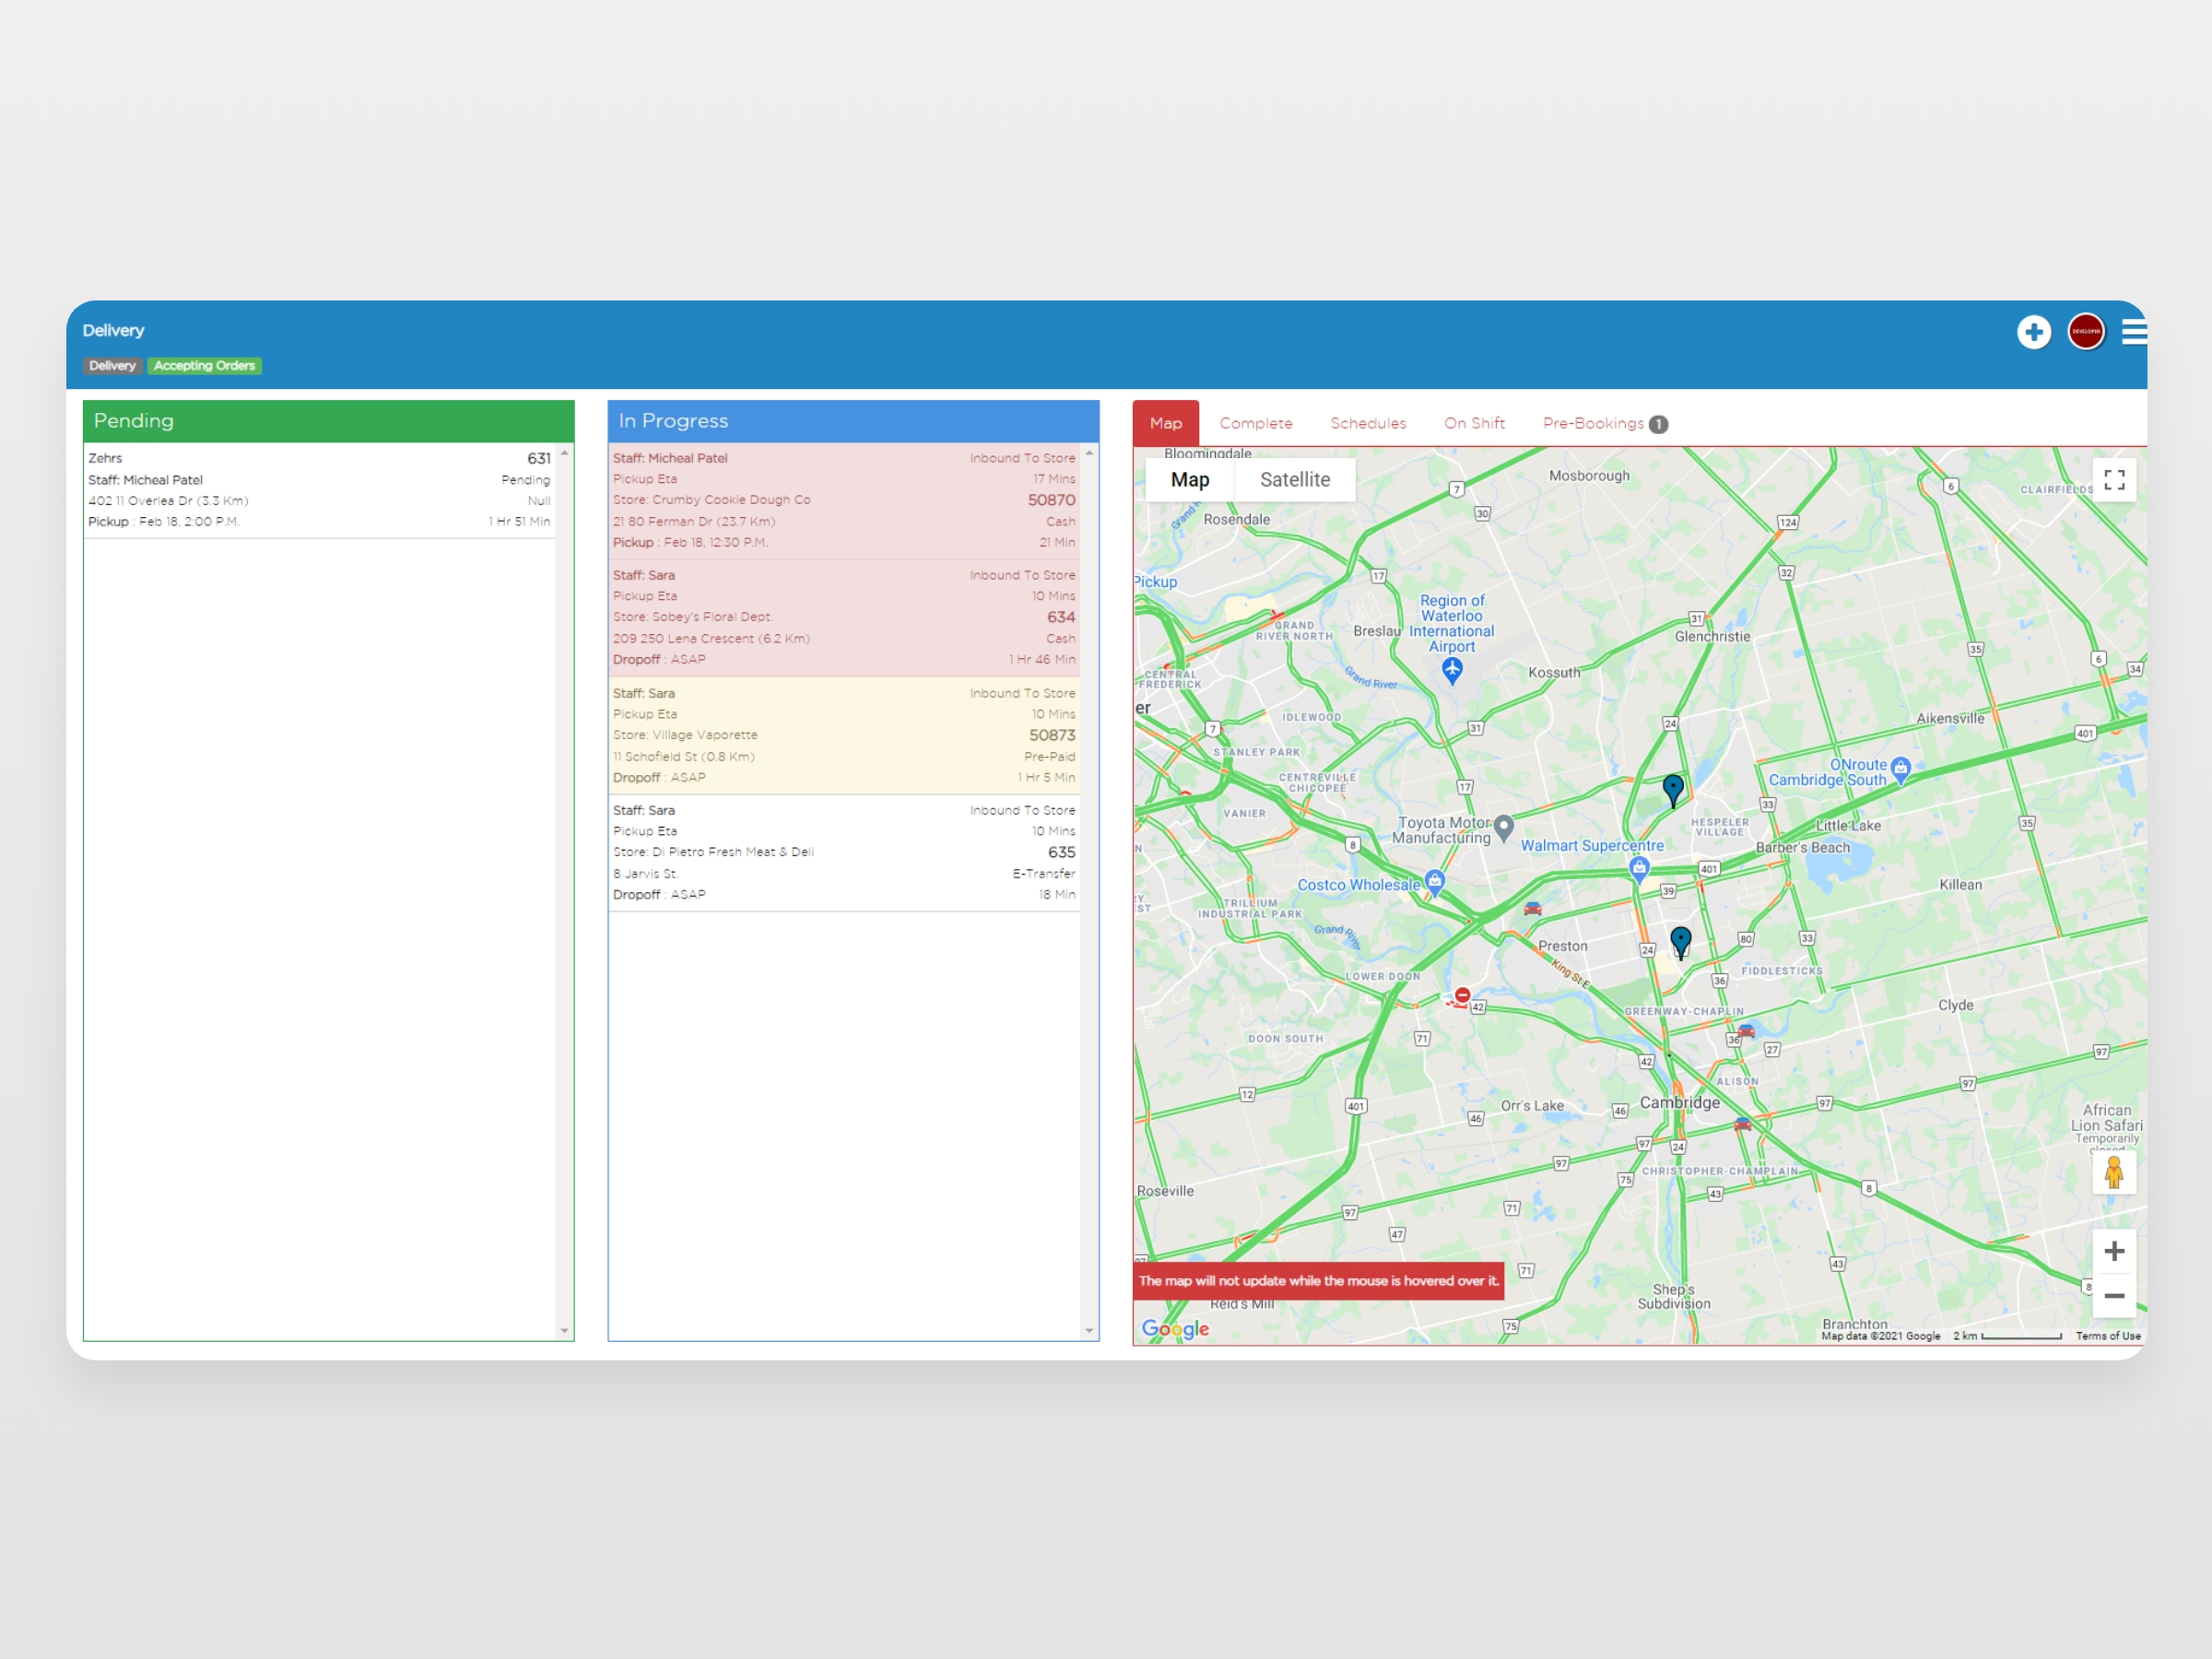Screen dimensions: 2212x1659
Task: Open Terms of Use link on map
Action: coord(2107,1336)
